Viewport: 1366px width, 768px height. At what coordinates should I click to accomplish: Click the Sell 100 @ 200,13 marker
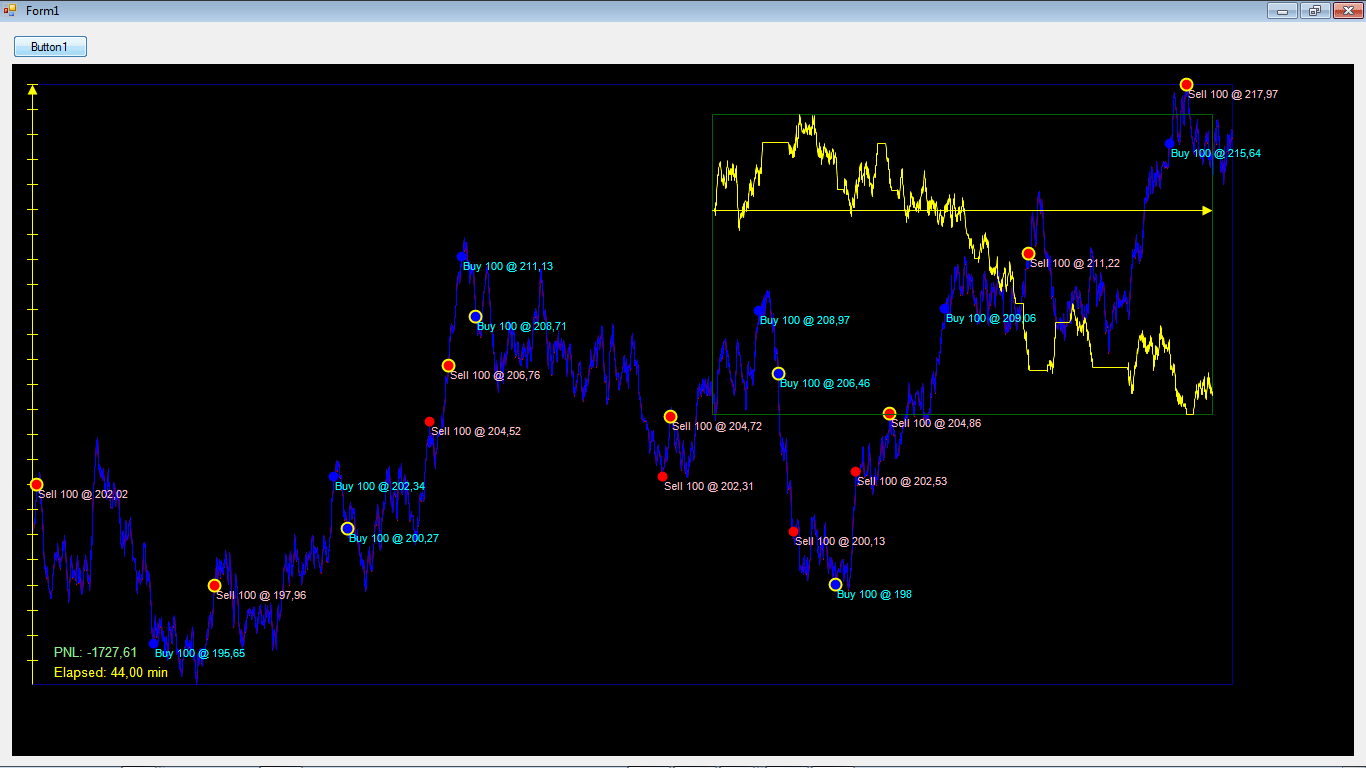pyautogui.click(x=794, y=532)
